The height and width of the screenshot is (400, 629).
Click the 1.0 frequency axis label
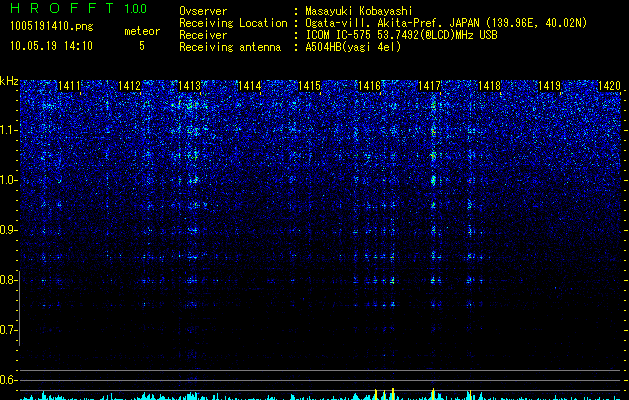[x=8, y=180]
